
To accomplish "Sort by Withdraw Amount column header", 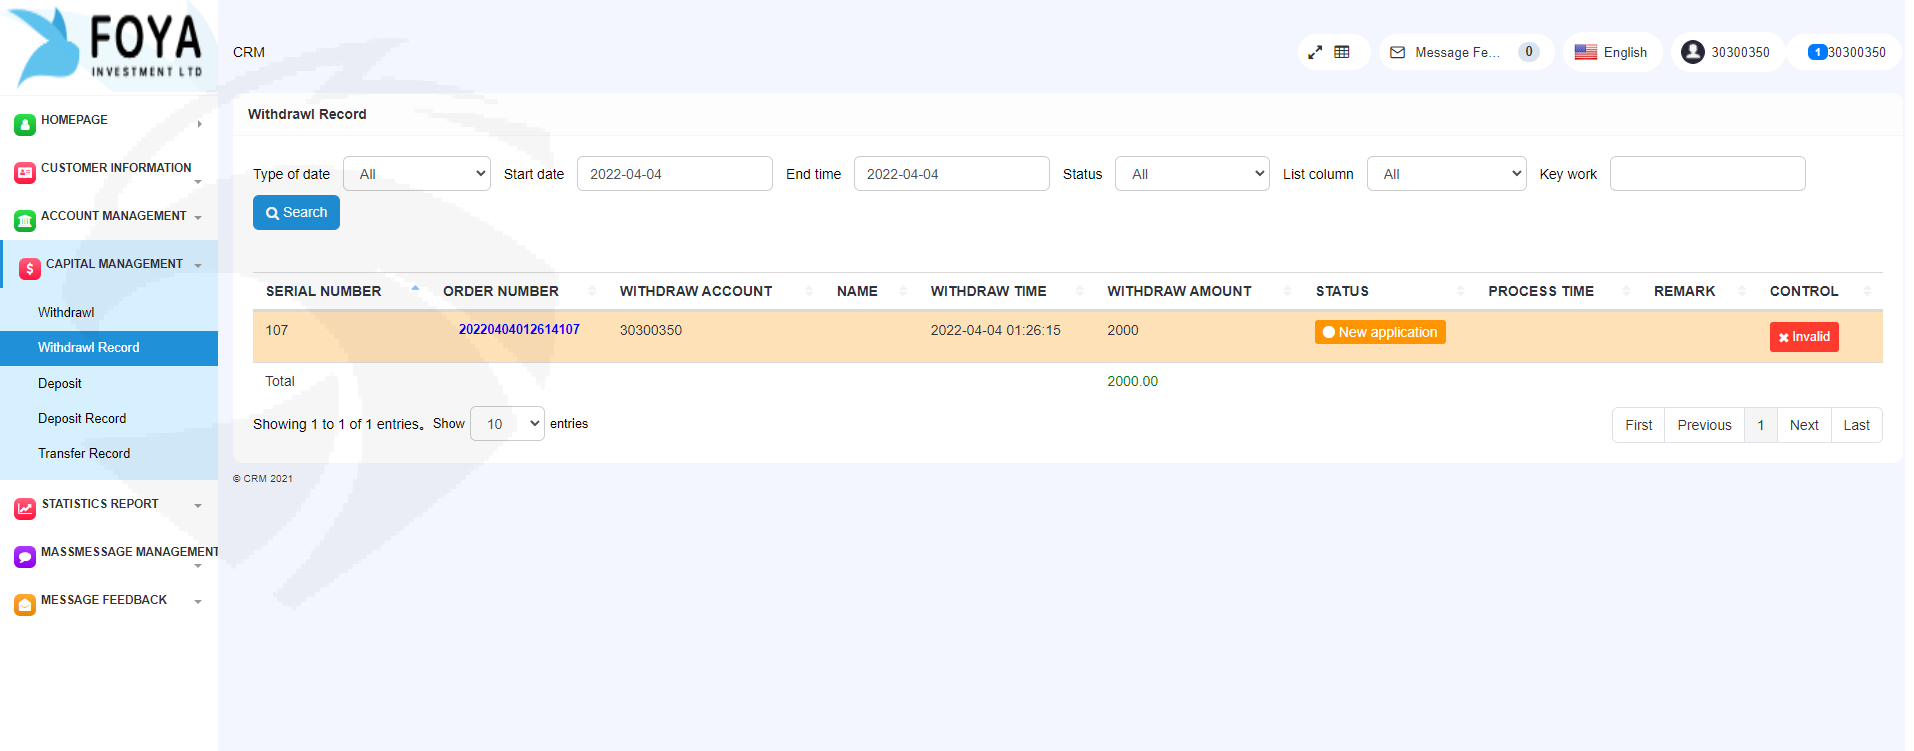I will pos(1179,291).
